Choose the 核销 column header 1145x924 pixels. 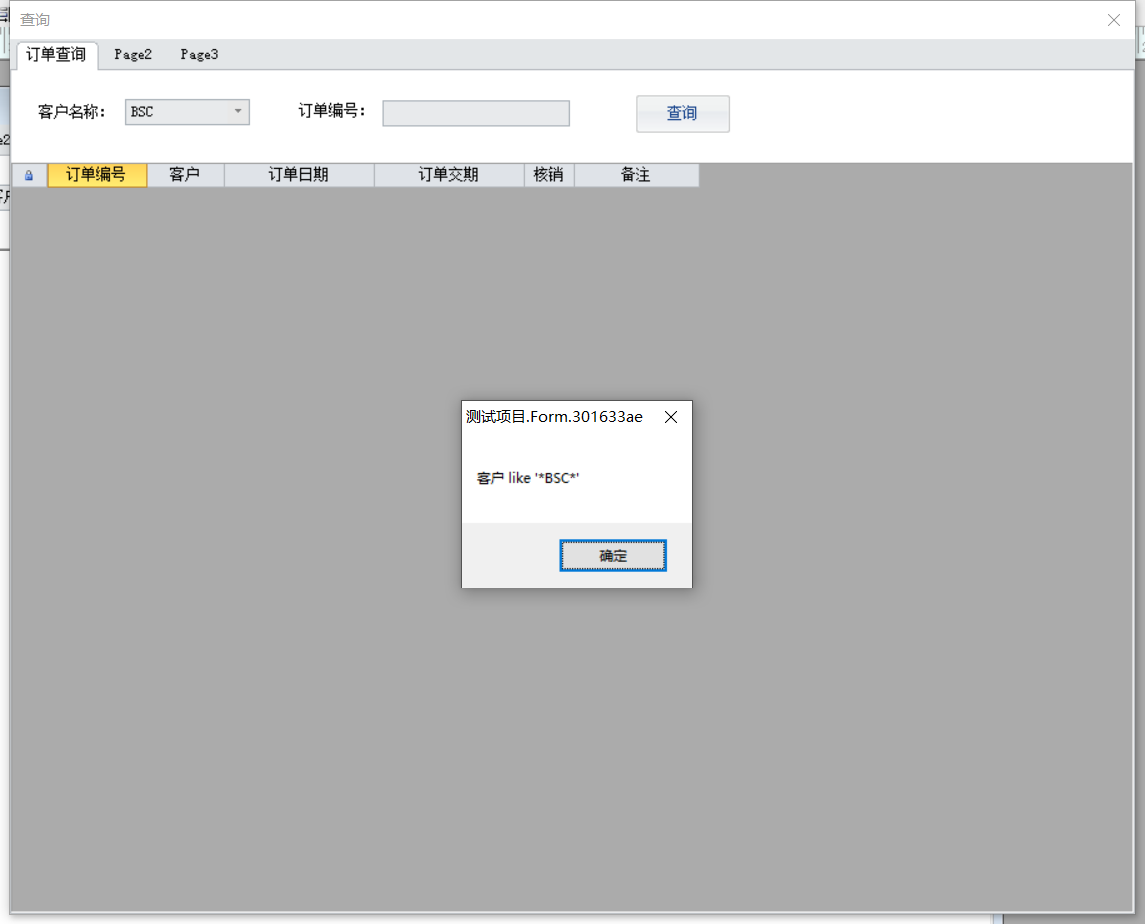(x=548, y=175)
